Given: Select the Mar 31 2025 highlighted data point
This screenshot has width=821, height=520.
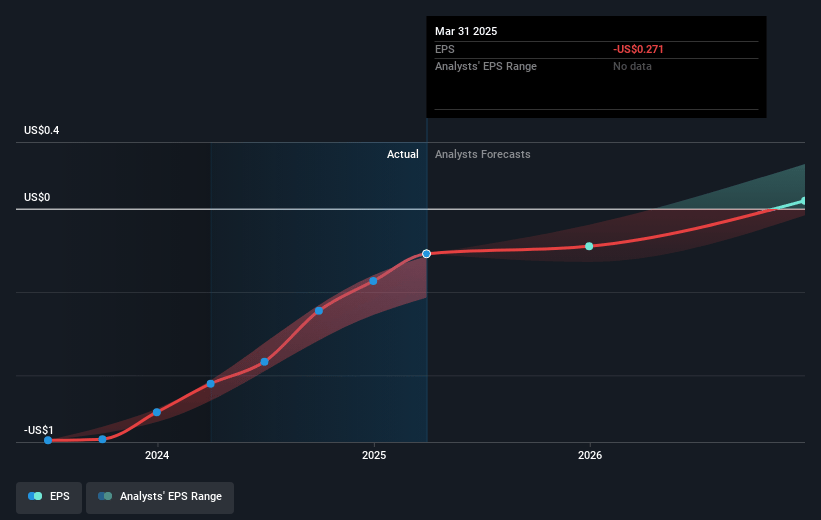Looking at the screenshot, I should (x=426, y=254).
